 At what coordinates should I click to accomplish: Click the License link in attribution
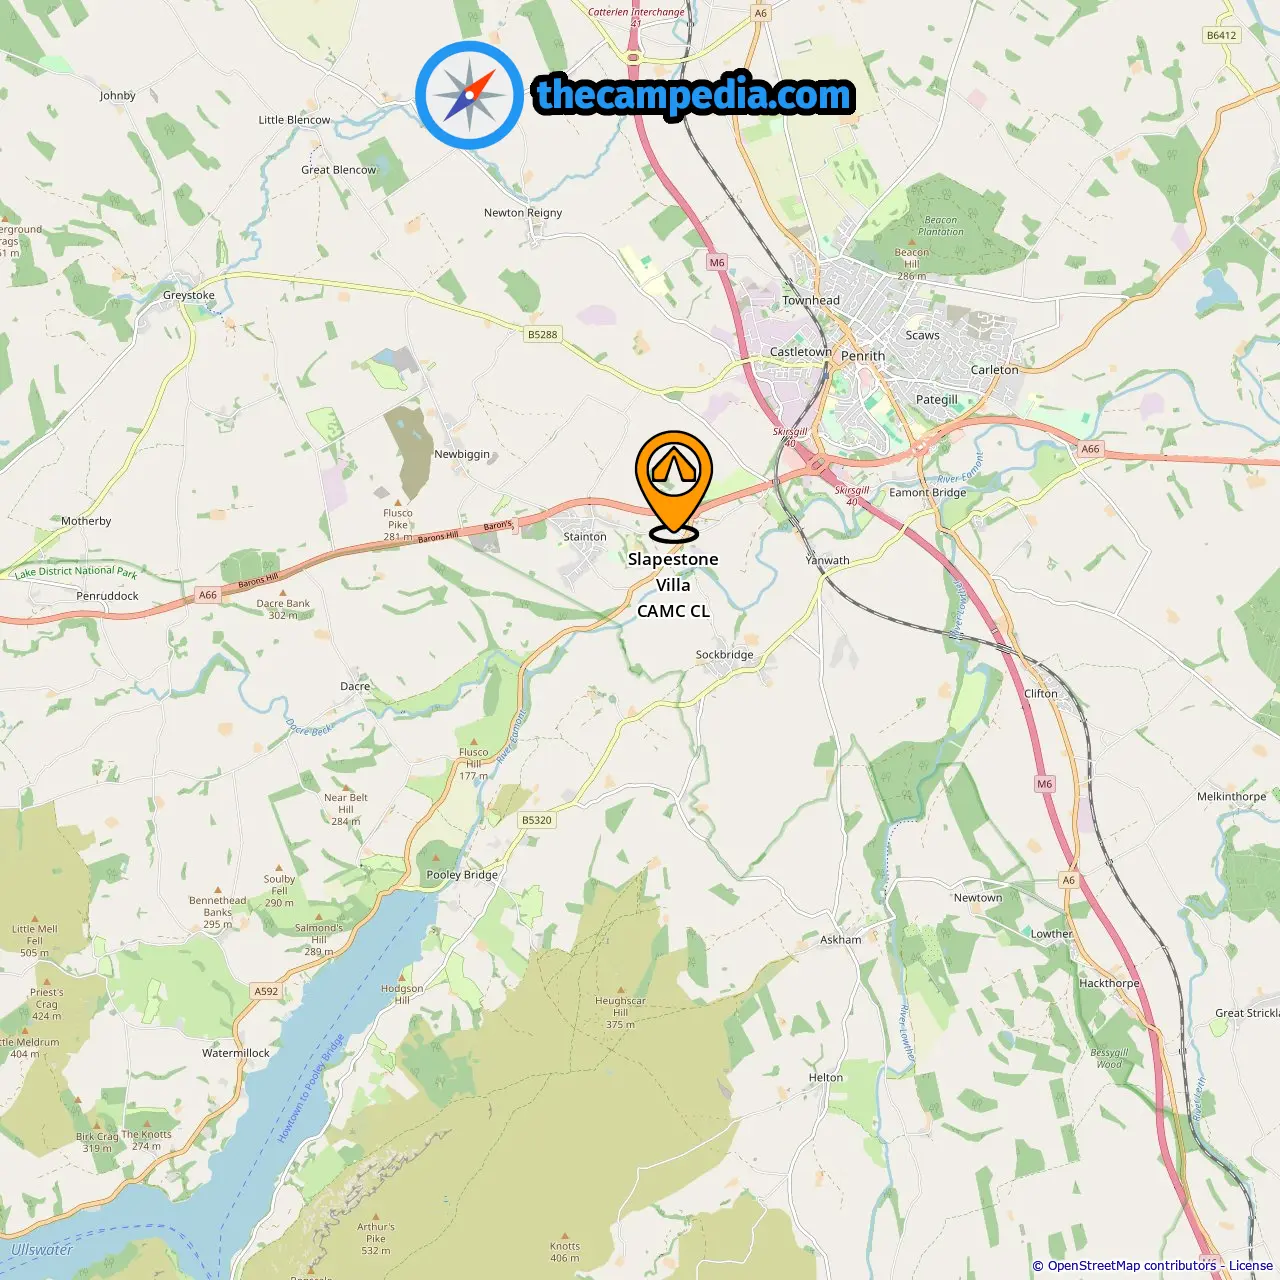pyautogui.click(x=1251, y=1265)
